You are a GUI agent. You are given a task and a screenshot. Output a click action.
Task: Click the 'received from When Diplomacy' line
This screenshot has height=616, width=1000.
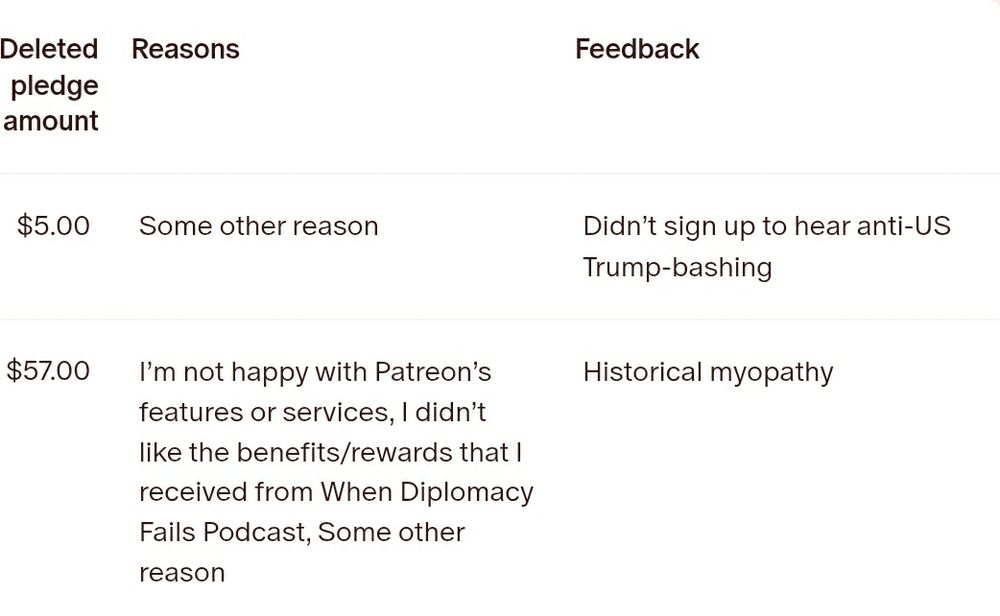click(x=336, y=493)
